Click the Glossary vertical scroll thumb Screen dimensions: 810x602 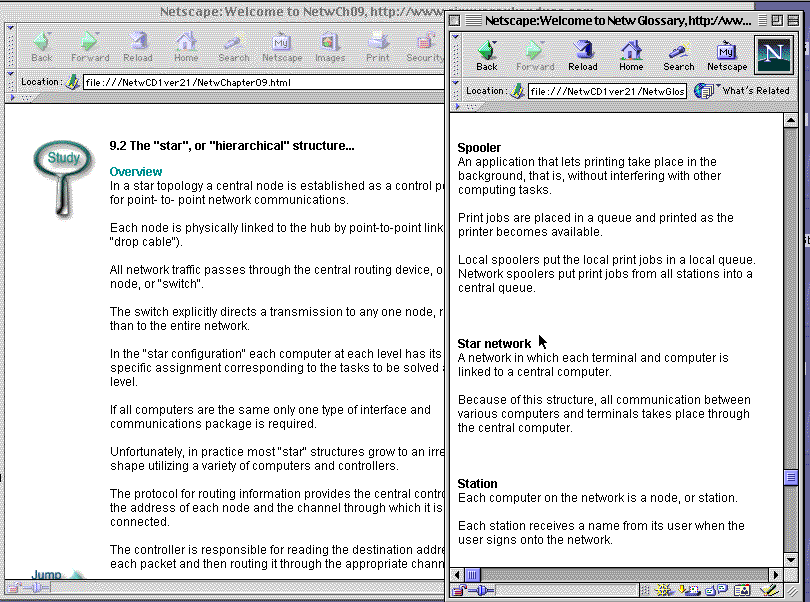coord(790,477)
